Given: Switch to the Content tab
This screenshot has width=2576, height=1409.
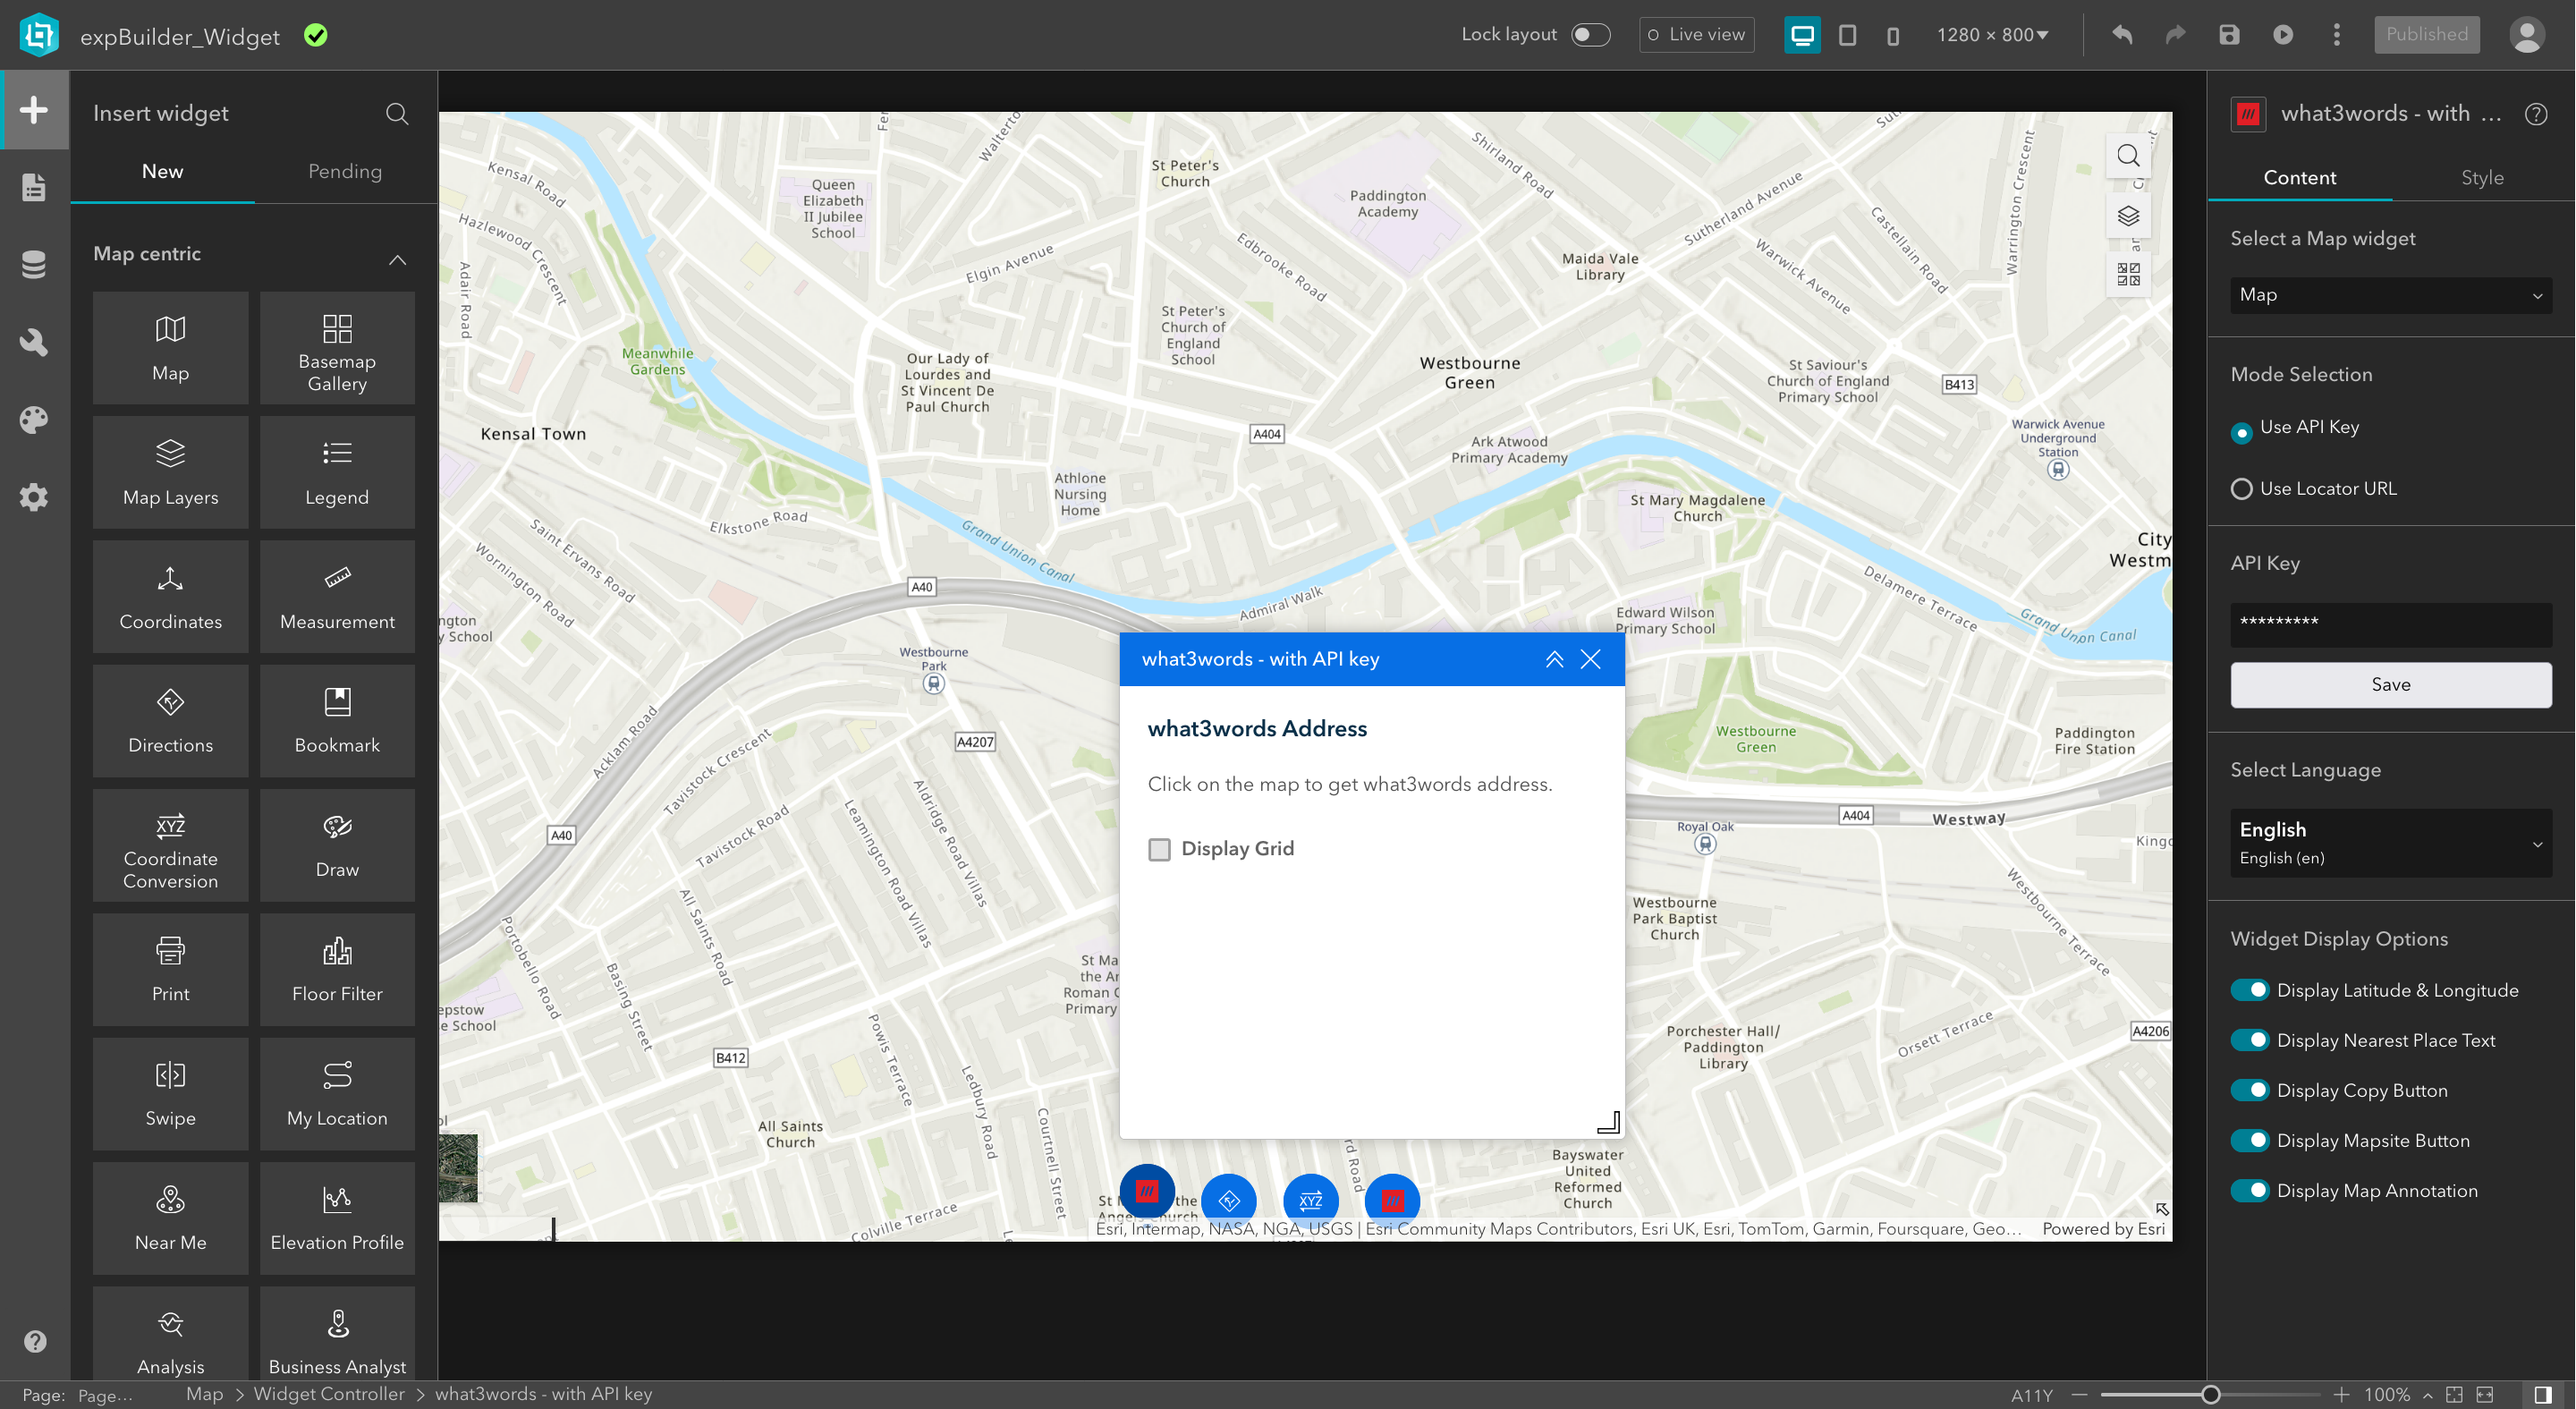Looking at the screenshot, I should pos(2299,177).
